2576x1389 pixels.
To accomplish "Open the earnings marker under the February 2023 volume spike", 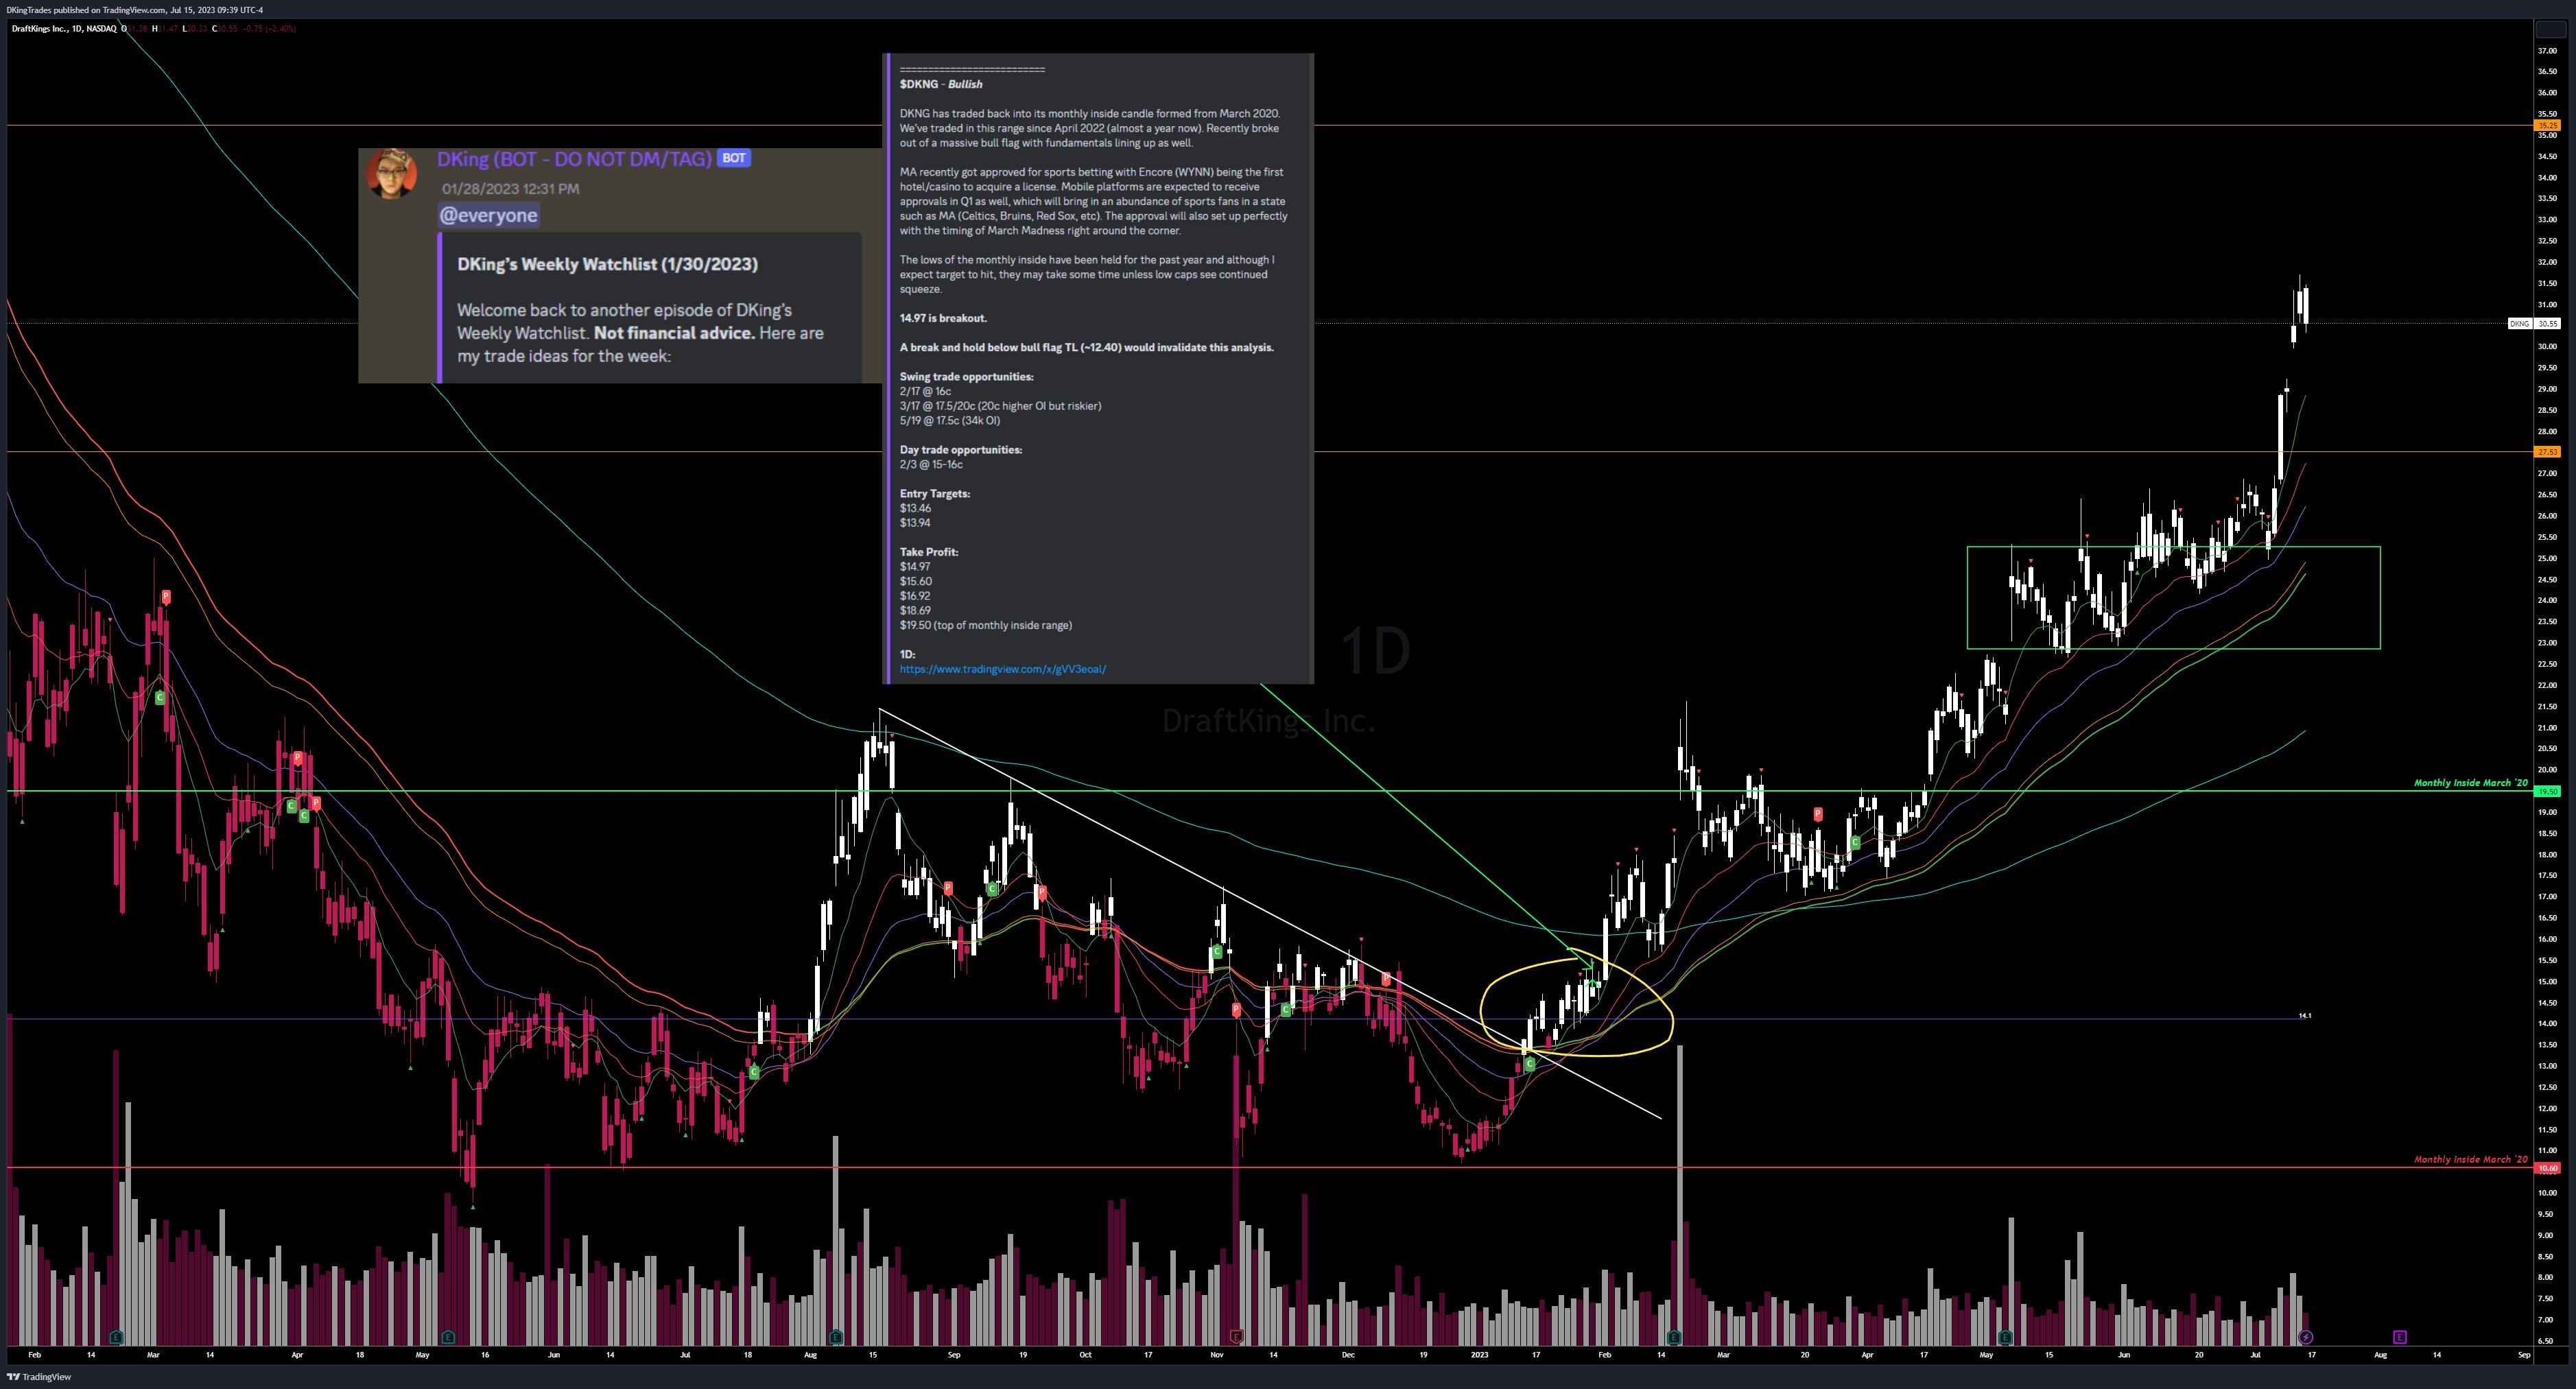I will coord(1675,1336).
